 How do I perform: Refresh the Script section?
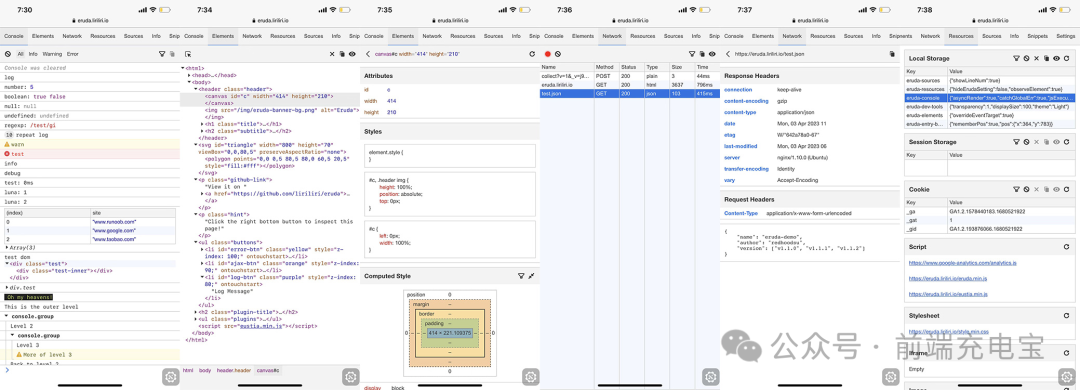tap(1066, 247)
